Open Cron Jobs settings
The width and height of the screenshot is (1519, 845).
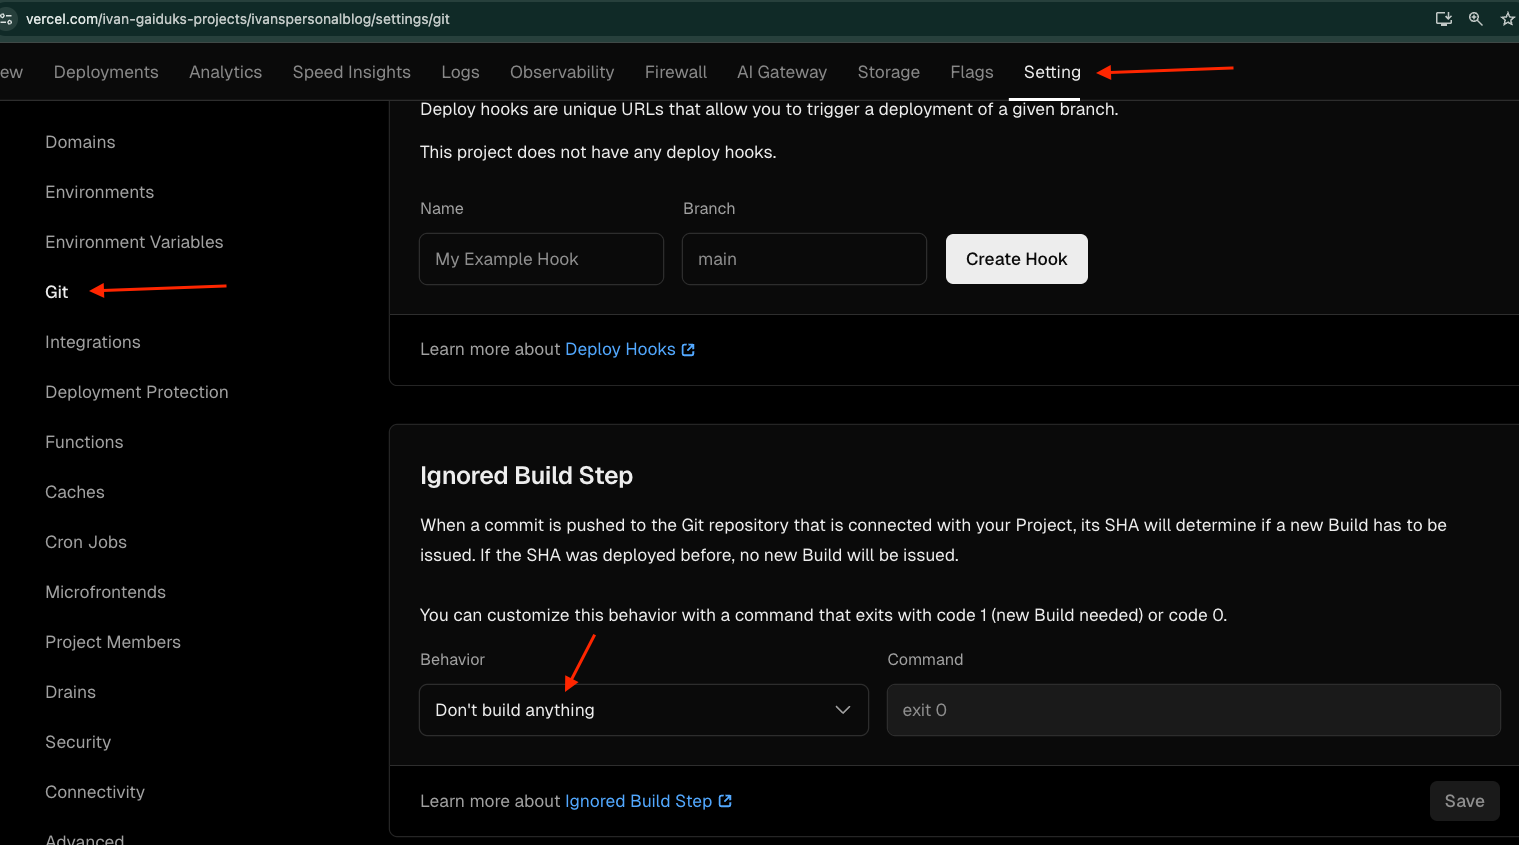click(85, 541)
